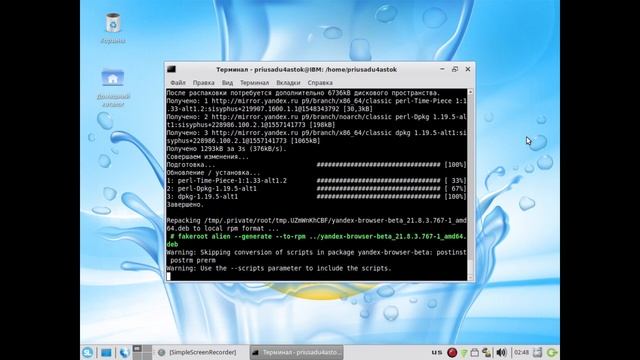This screenshot has height=360, width=640.
Task: Click the show desktop icon in taskbar
Action: 106,352
